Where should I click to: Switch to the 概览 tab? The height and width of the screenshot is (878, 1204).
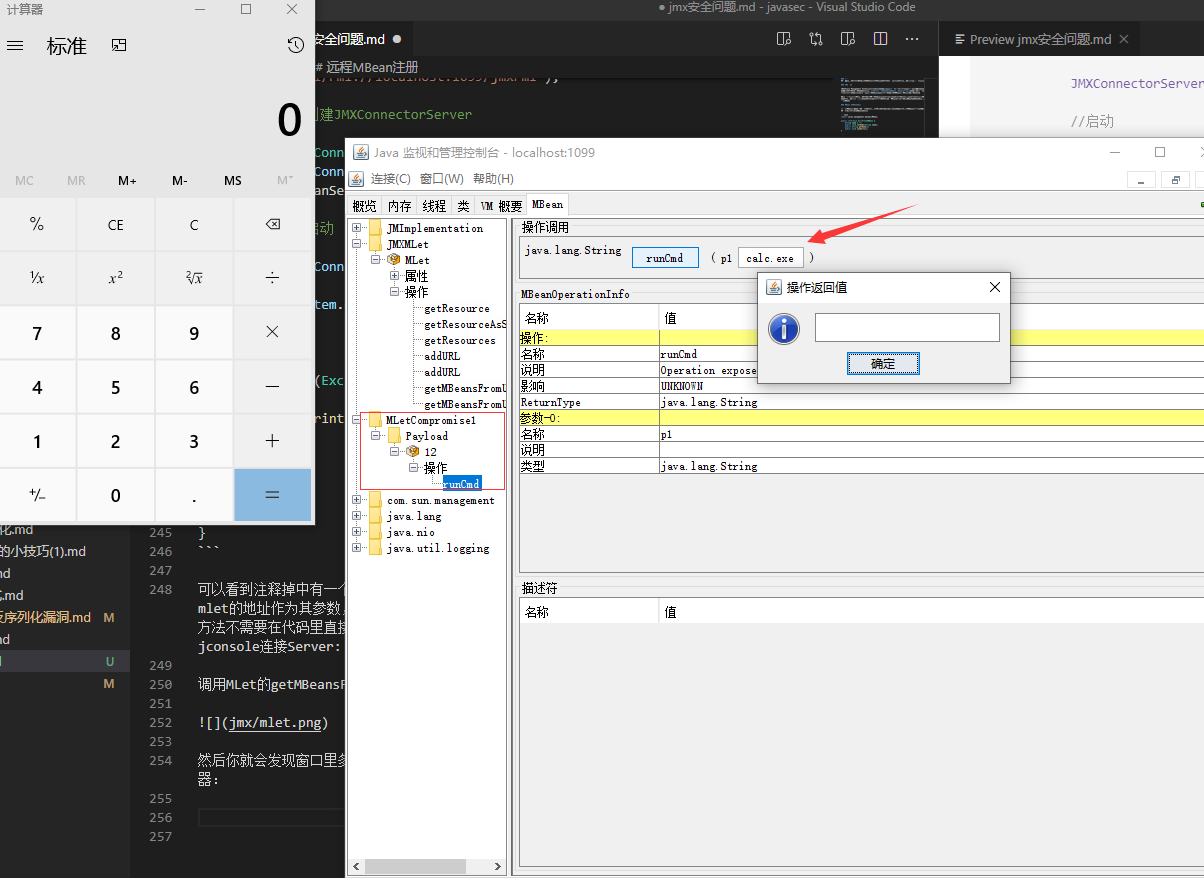365,206
